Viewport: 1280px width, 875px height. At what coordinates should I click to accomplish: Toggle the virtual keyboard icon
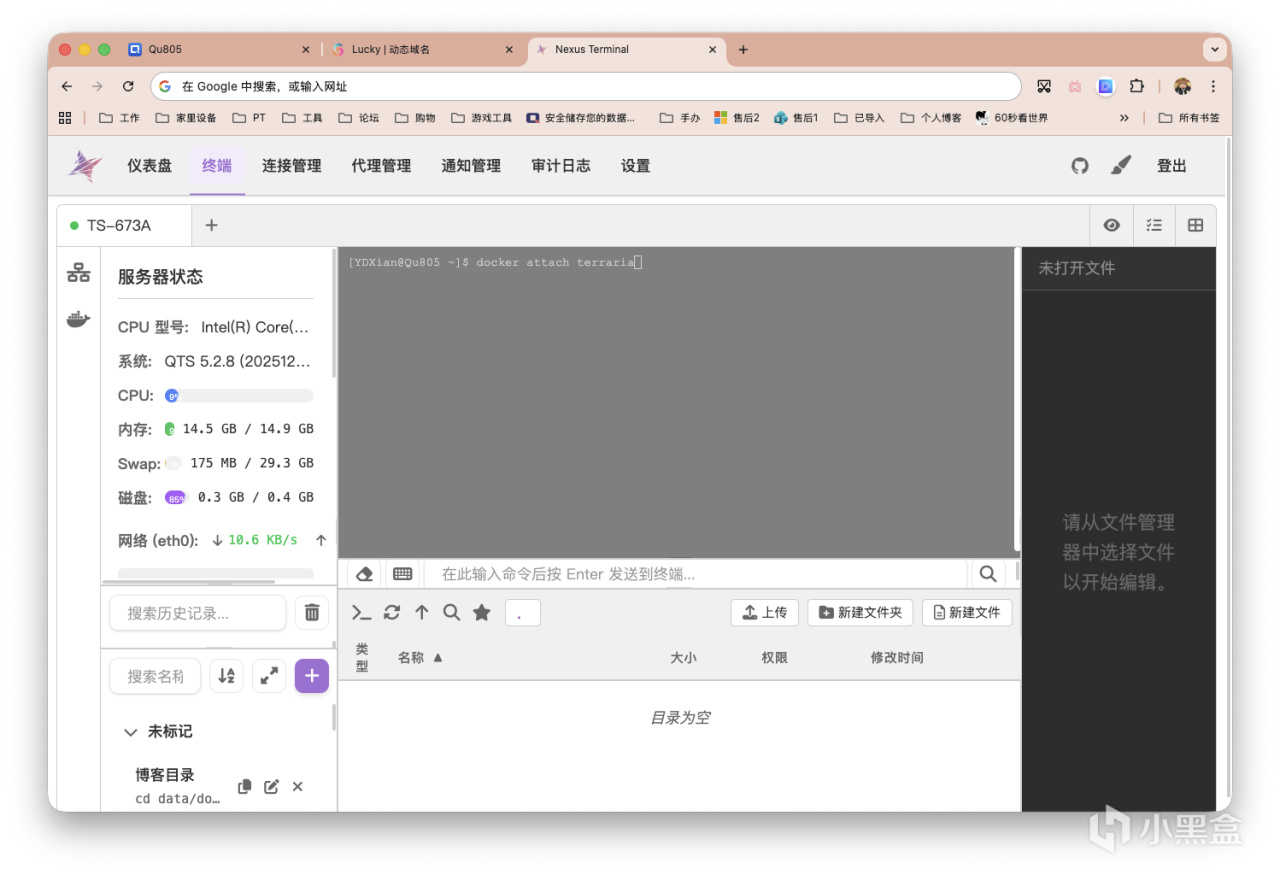(x=403, y=574)
